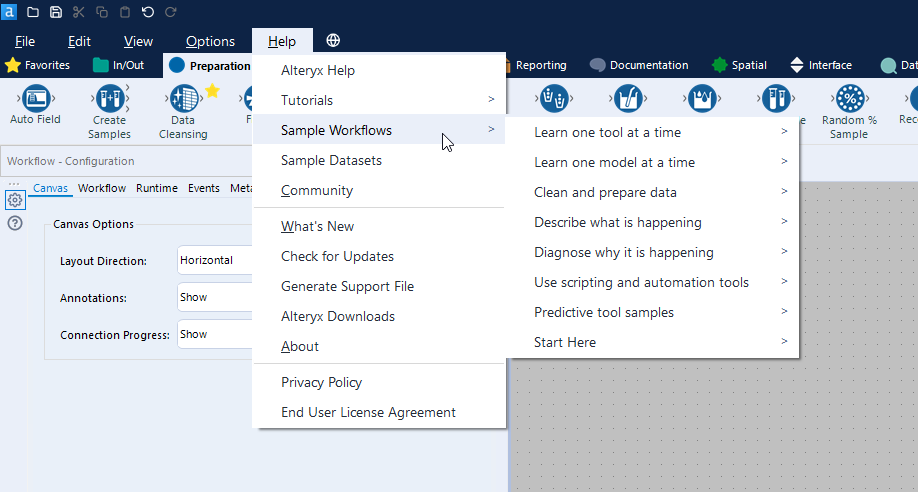Open the Layout Direction dropdown
This screenshot has height=492, width=918.
click(x=214, y=260)
